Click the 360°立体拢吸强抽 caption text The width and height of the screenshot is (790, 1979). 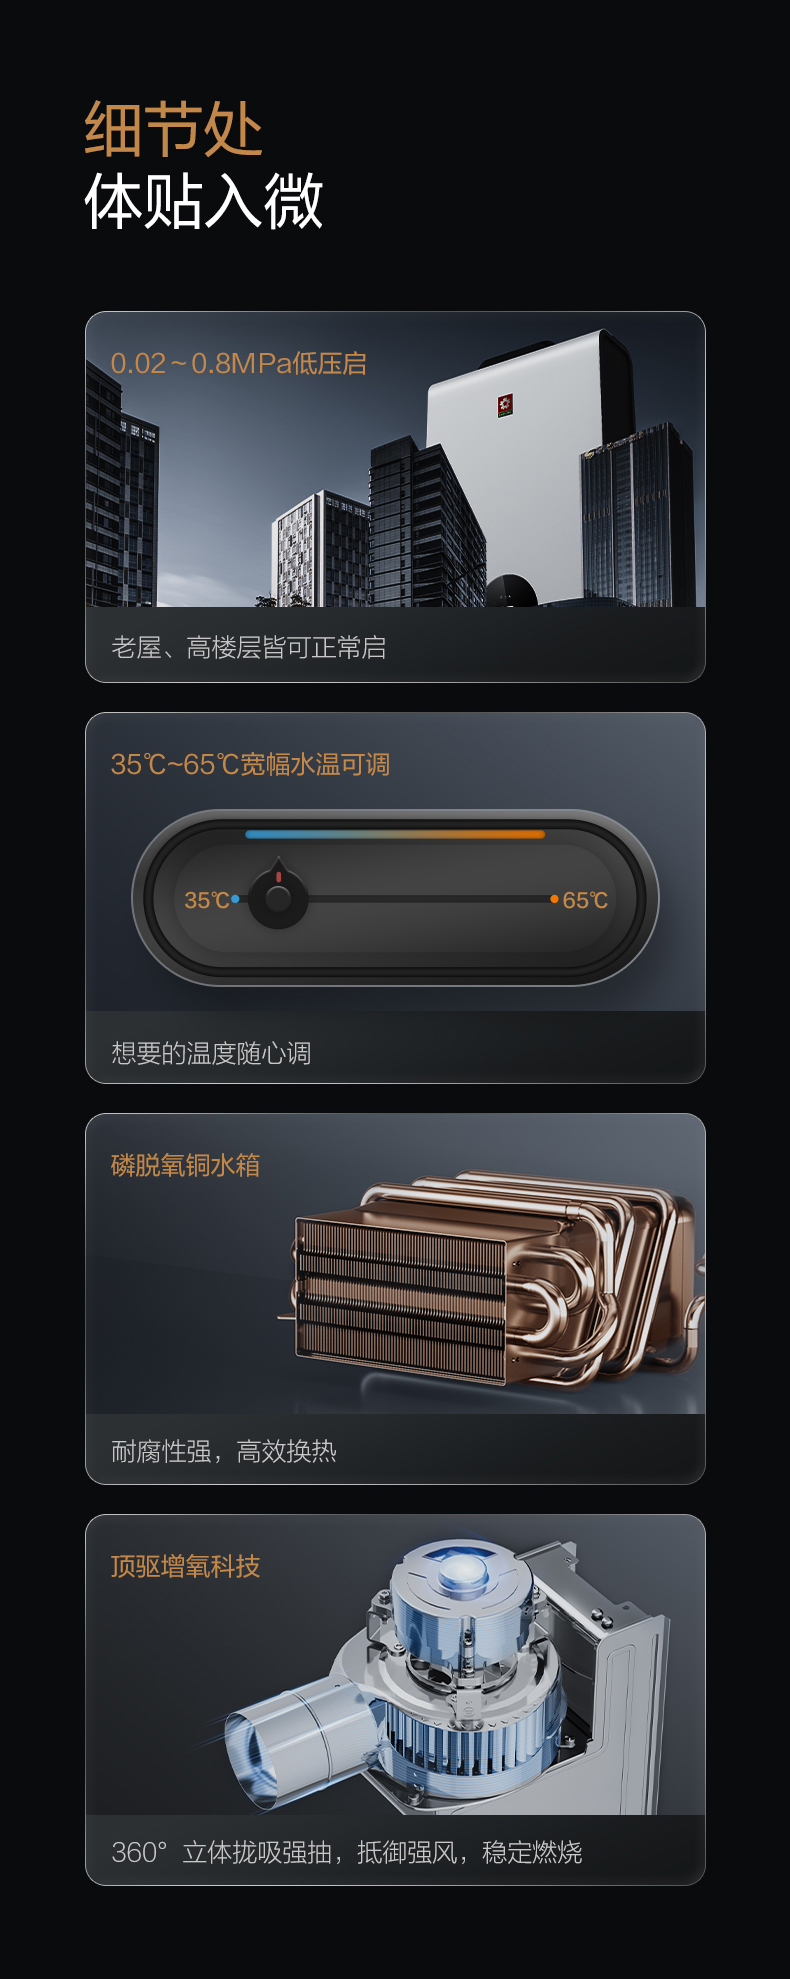point(221,1852)
